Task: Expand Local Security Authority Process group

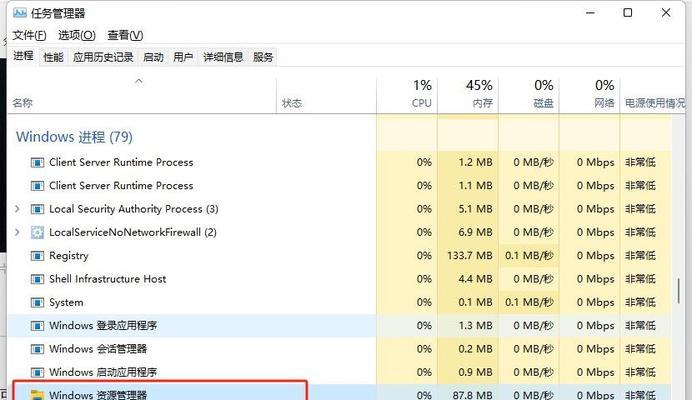Action: pos(17,209)
